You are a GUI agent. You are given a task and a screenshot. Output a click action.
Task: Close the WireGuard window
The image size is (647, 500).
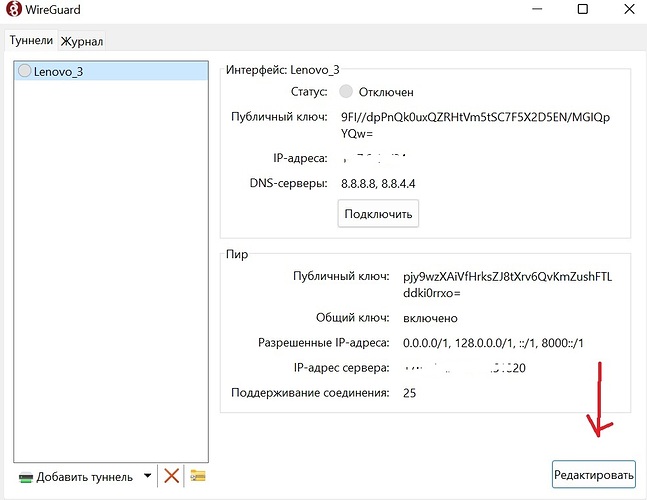point(629,9)
